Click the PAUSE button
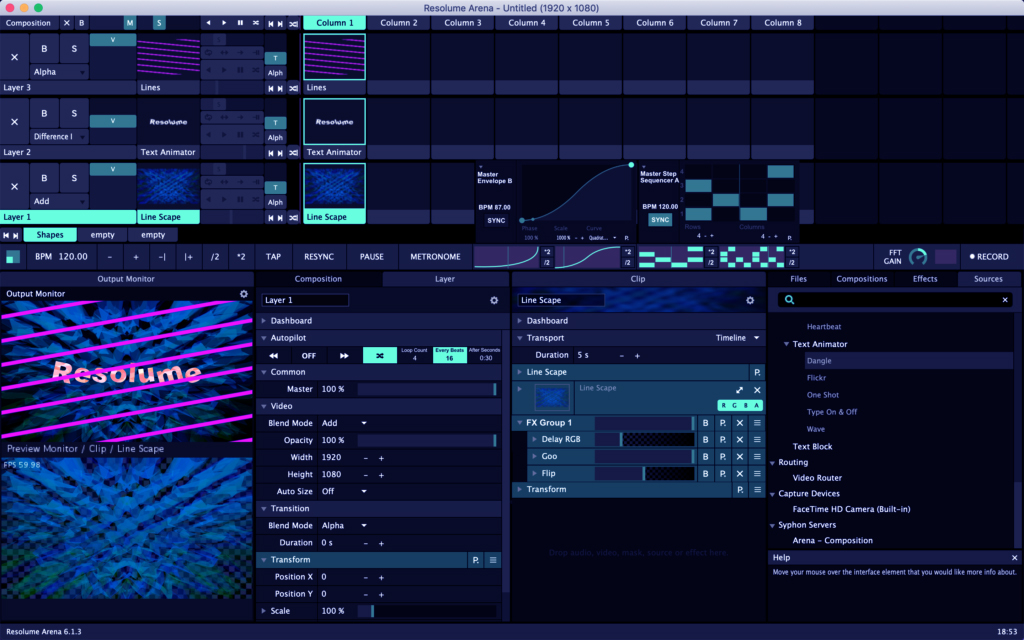This screenshot has width=1024, height=640. point(372,257)
